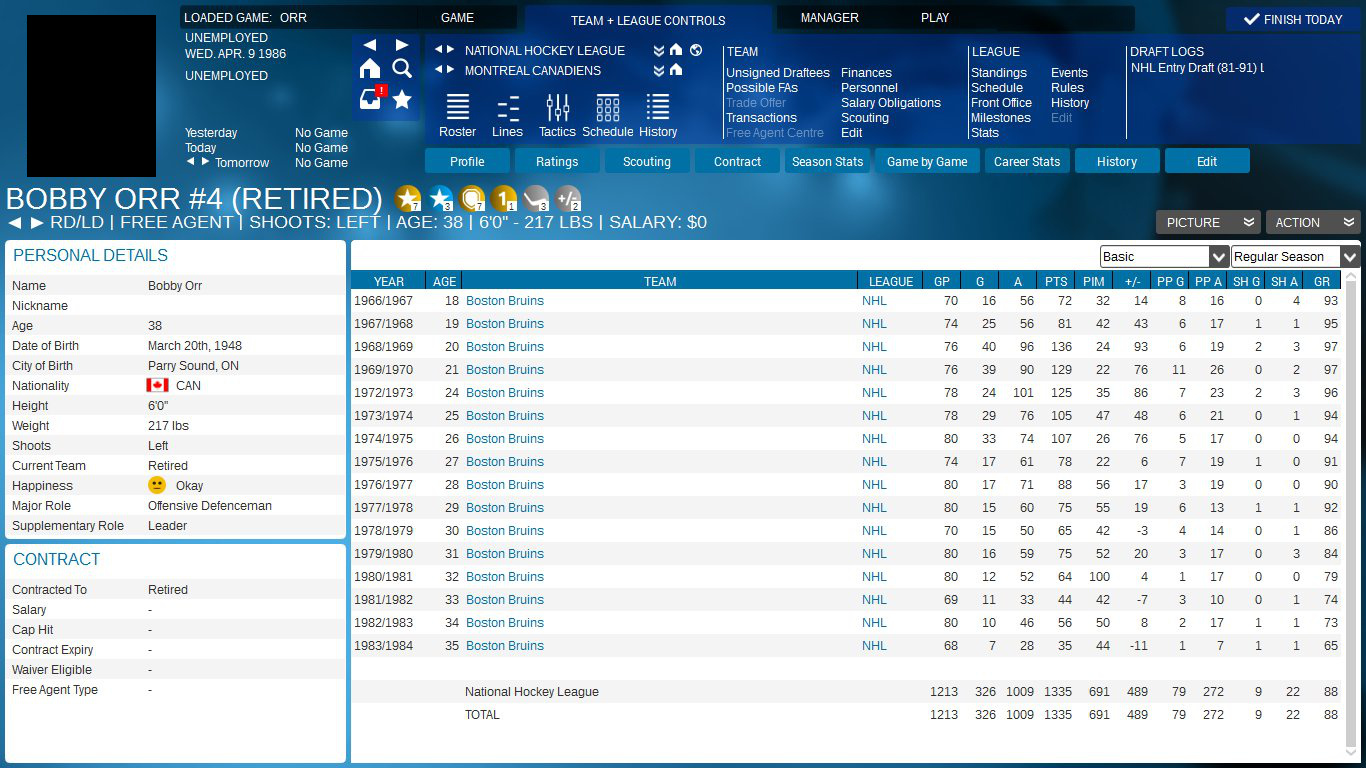The width and height of the screenshot is (1366, 768).
Task: Click the white star bookmark icon
Action: (x=402, y=99)
